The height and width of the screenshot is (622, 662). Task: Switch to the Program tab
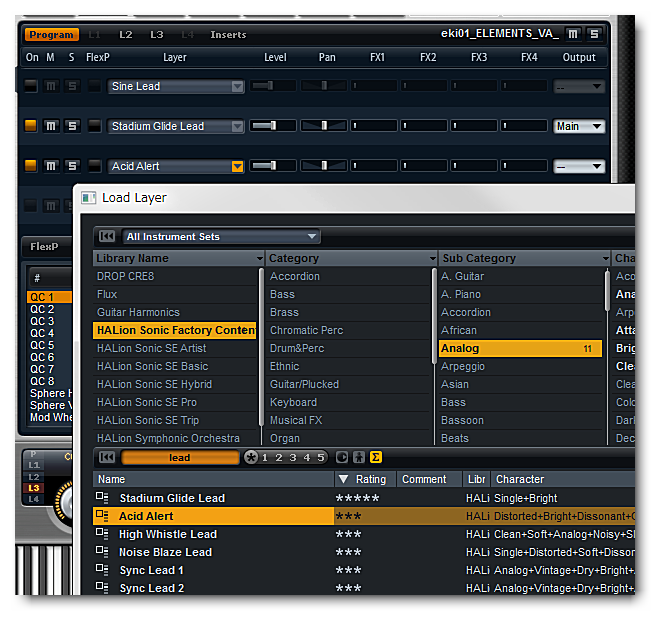(52, 35)
